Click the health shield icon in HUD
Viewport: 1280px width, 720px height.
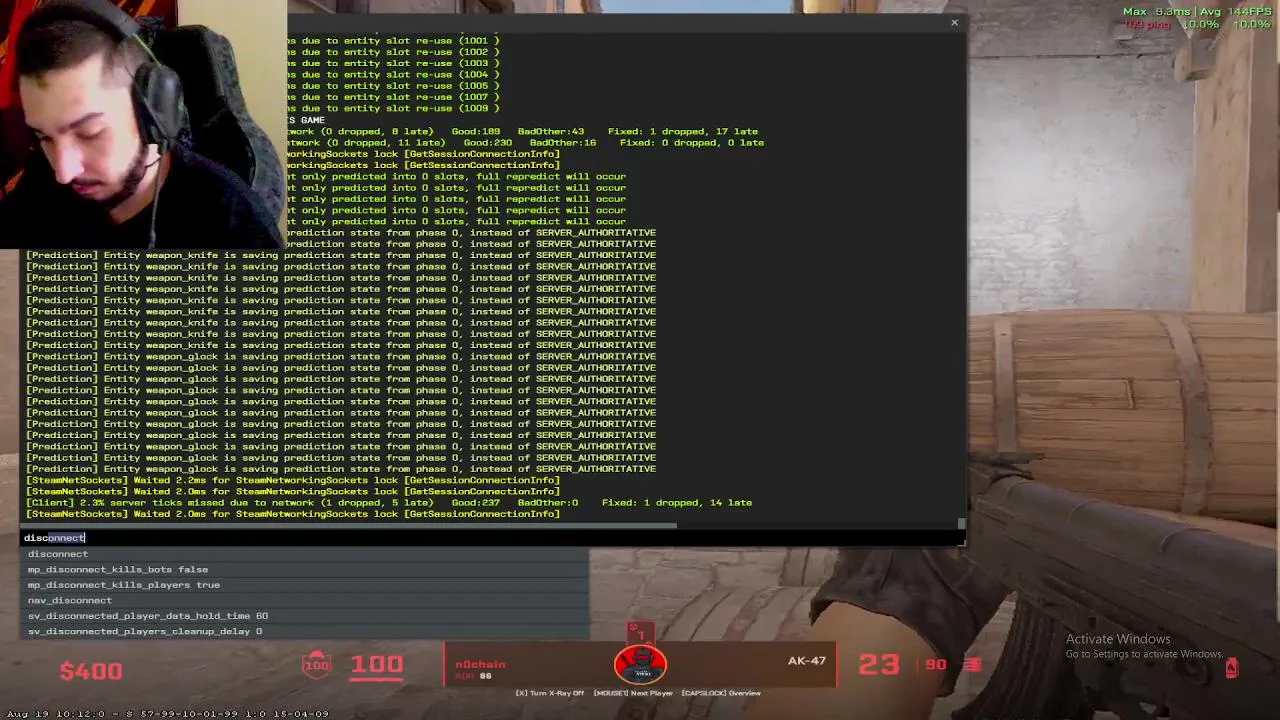(317, 665)
